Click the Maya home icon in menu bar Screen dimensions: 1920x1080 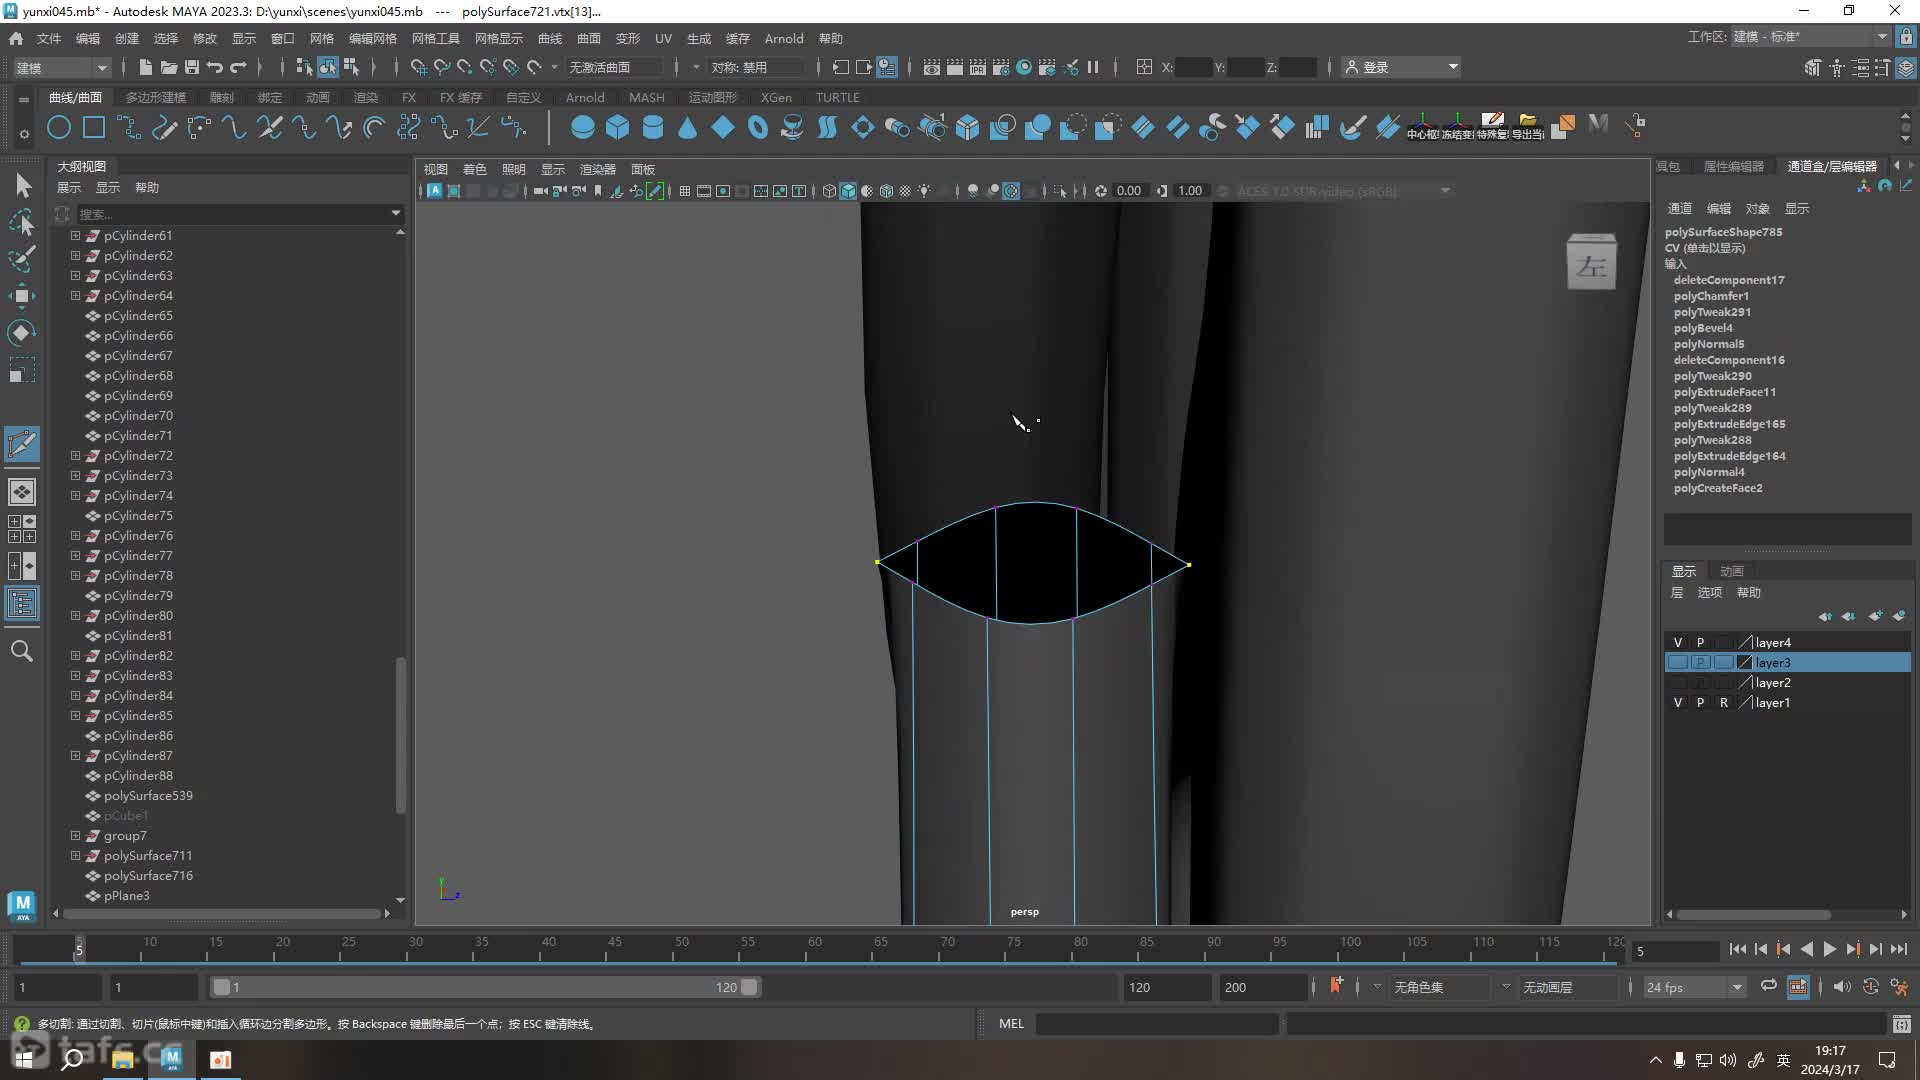[16, 38]
